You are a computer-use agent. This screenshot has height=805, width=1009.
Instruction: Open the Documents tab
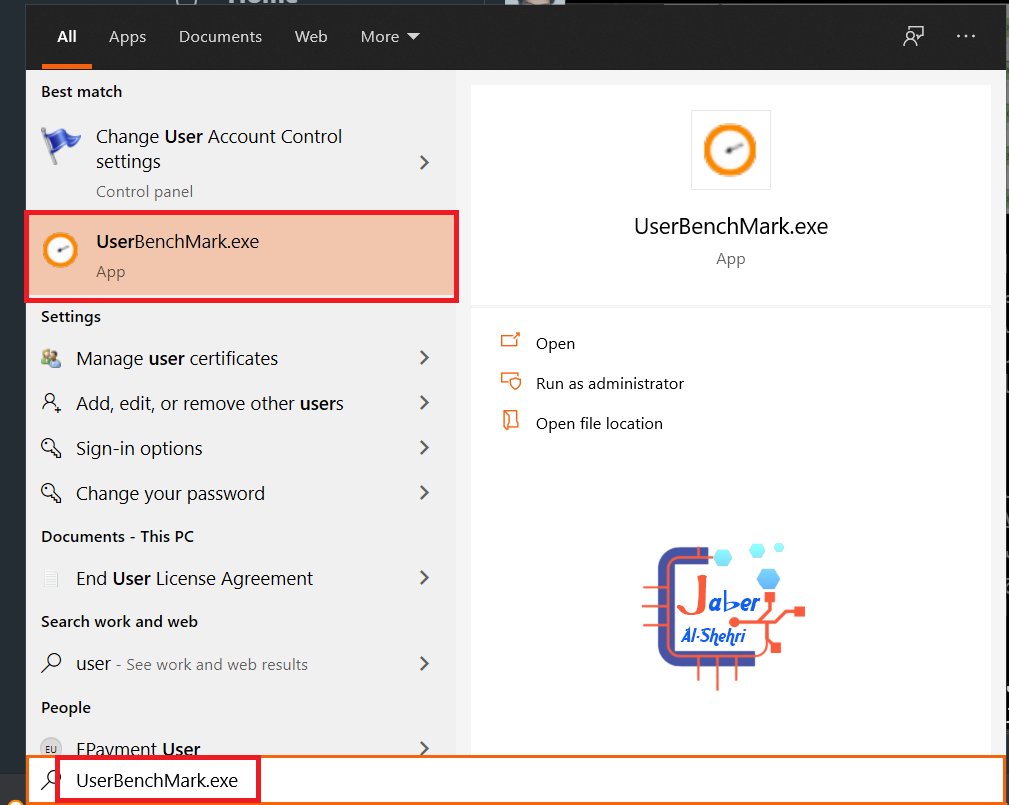pos(220,37)
